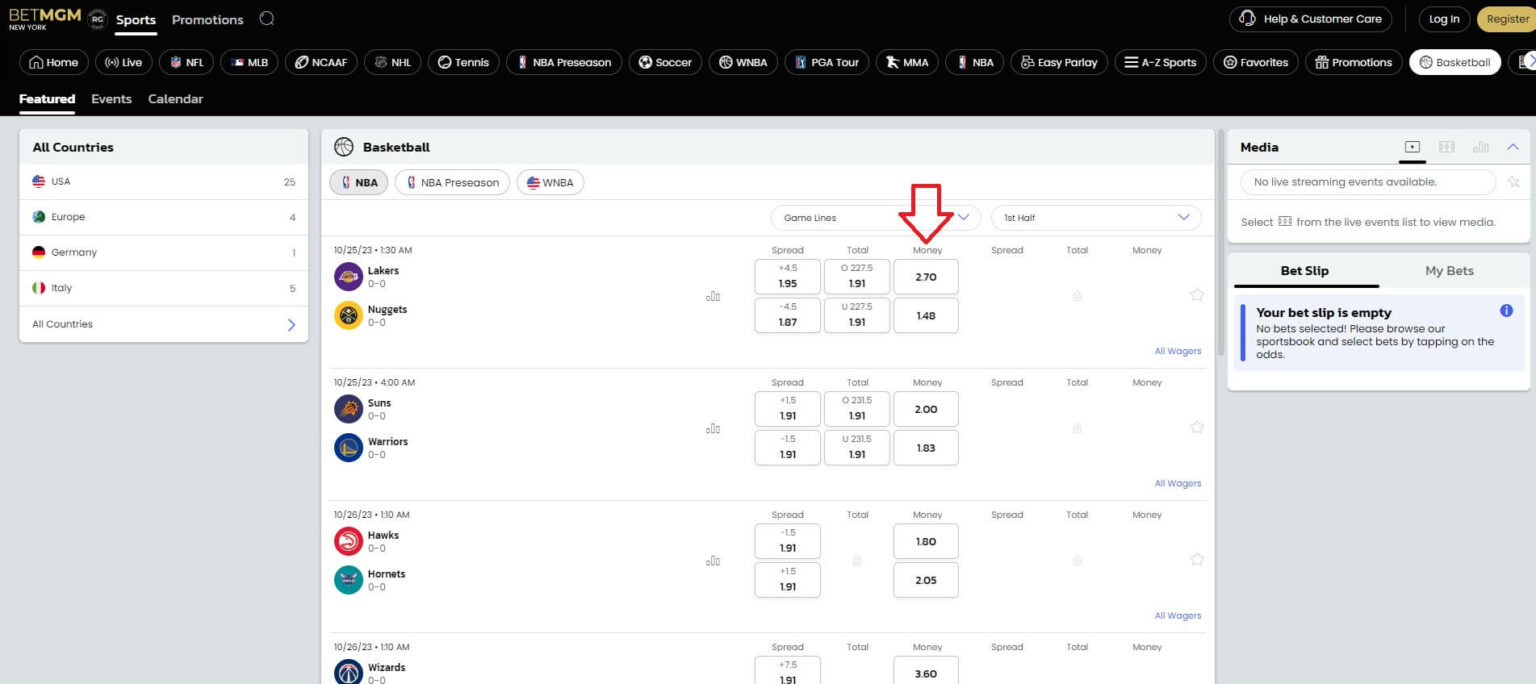This screenshot has height=684, width=1536.
Task: Select NBA Preseason league filter chip
Action: click(x=452, y=183)
